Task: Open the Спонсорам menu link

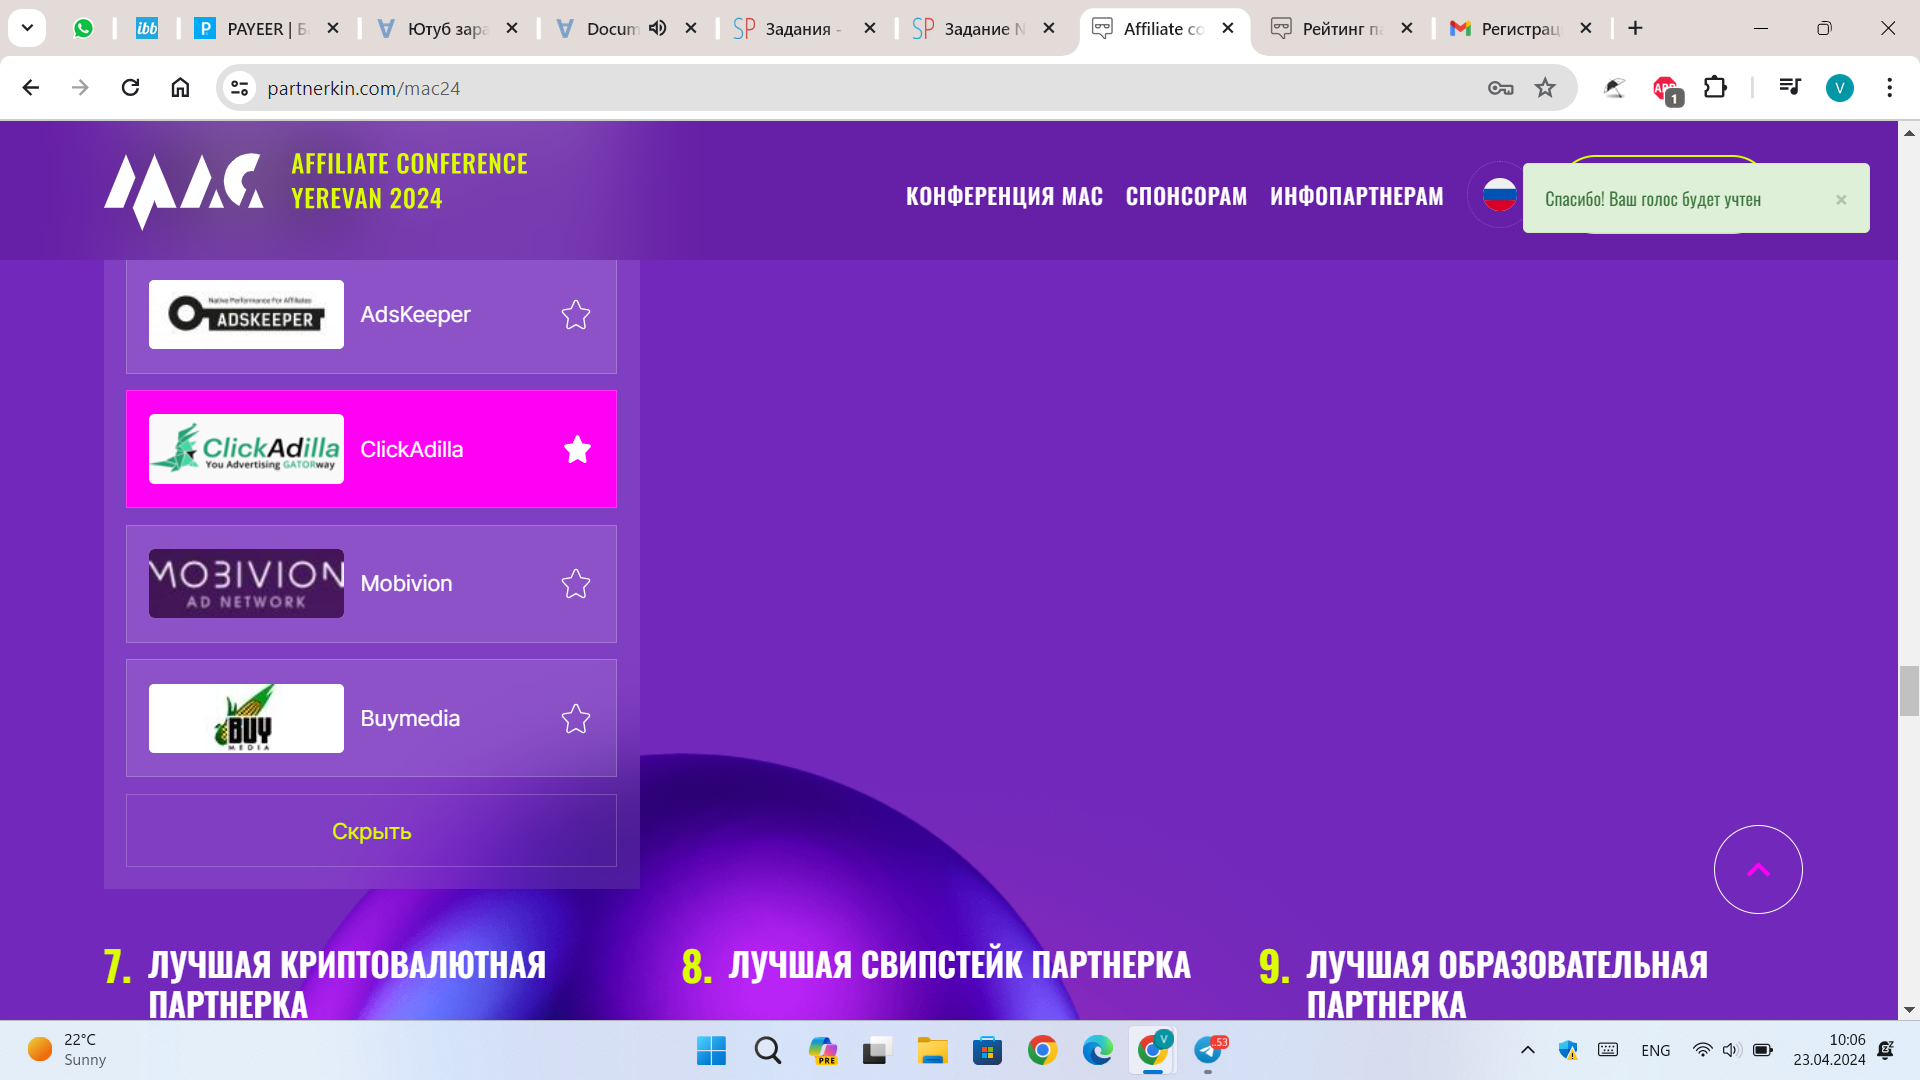Action: coord(1186,196)
